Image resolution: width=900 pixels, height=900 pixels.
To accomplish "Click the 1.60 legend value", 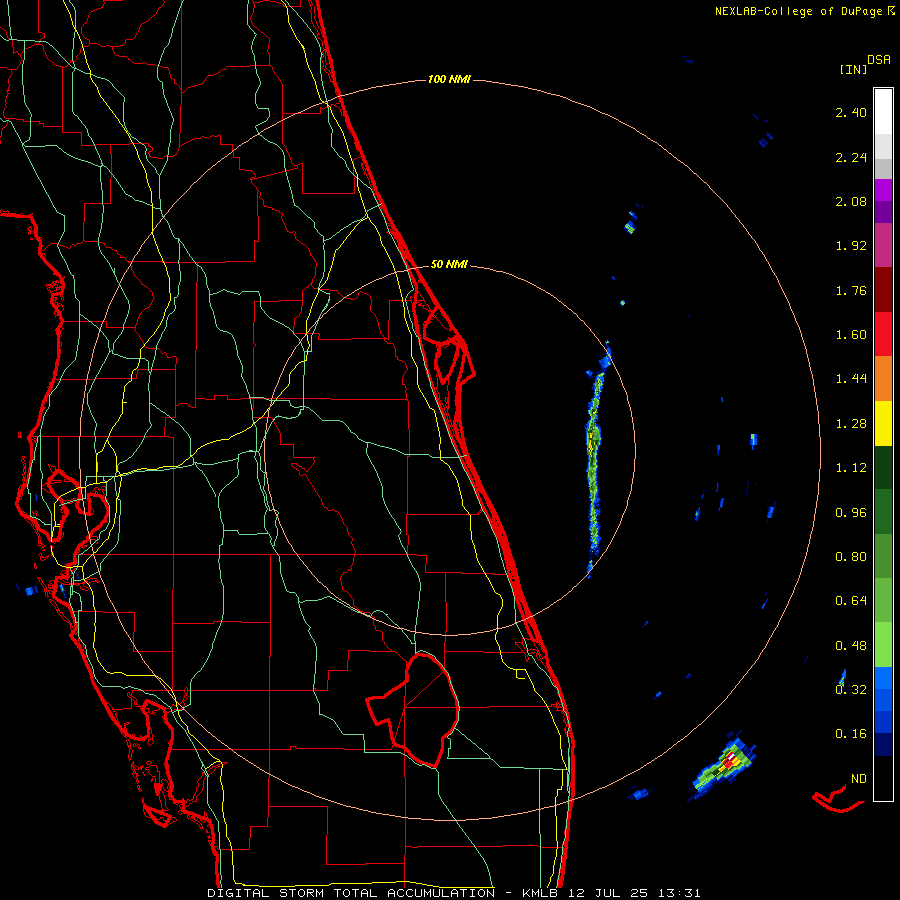I will point(851,335).
